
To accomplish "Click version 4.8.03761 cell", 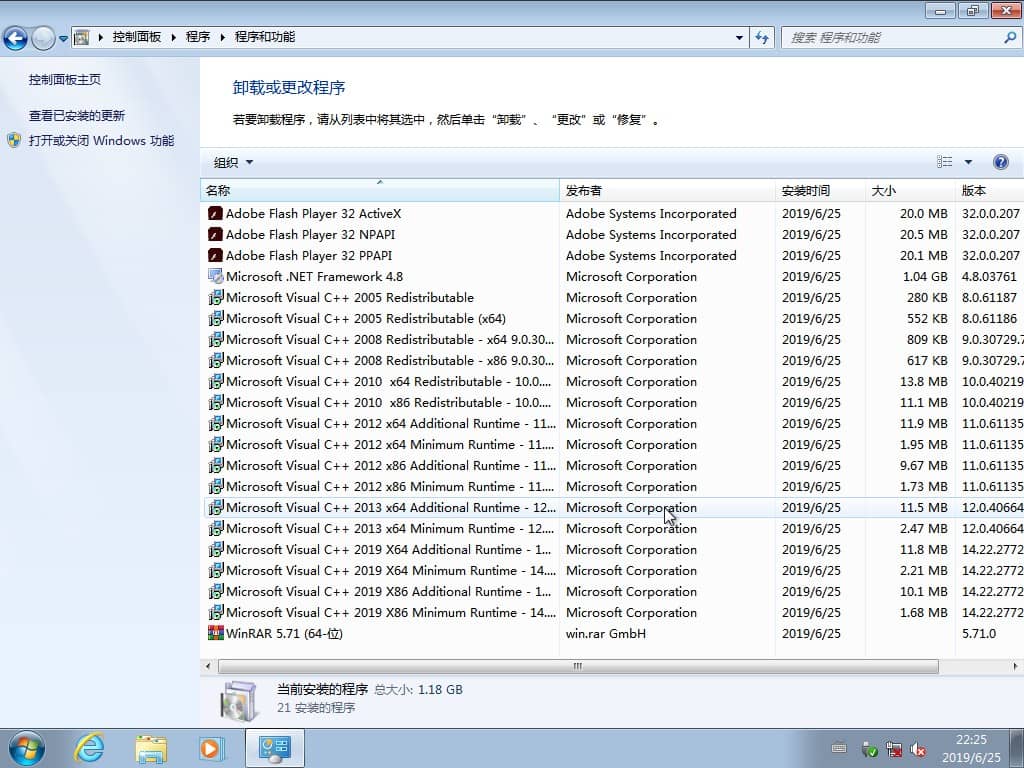I will 989,276.
